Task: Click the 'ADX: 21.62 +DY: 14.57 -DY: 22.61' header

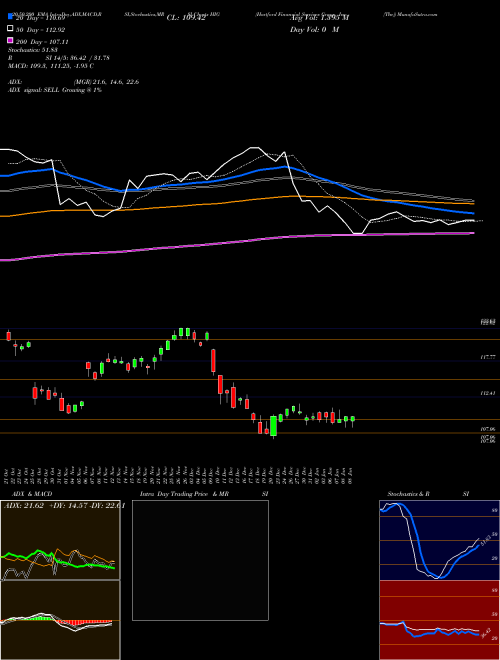Action: tap(64, 506)
